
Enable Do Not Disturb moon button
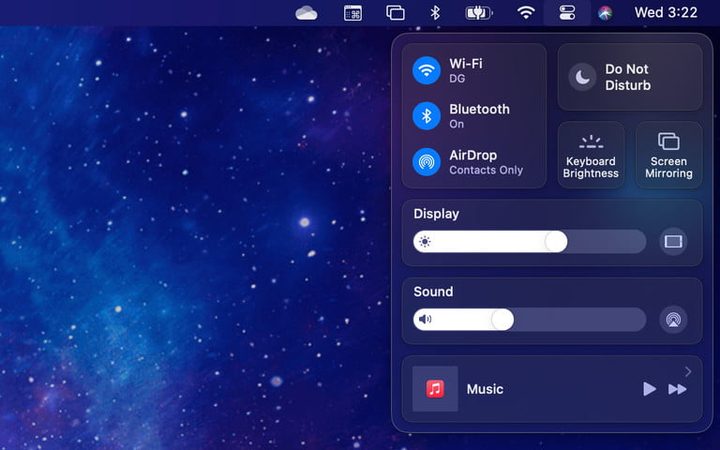[x=582, y=77]
